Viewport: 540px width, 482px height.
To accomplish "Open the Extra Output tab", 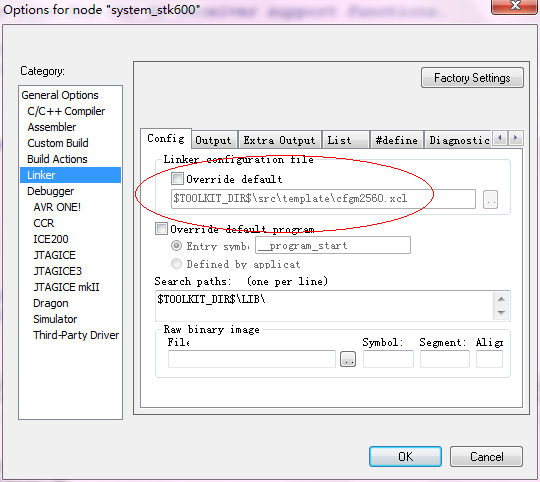I will 279,140.
